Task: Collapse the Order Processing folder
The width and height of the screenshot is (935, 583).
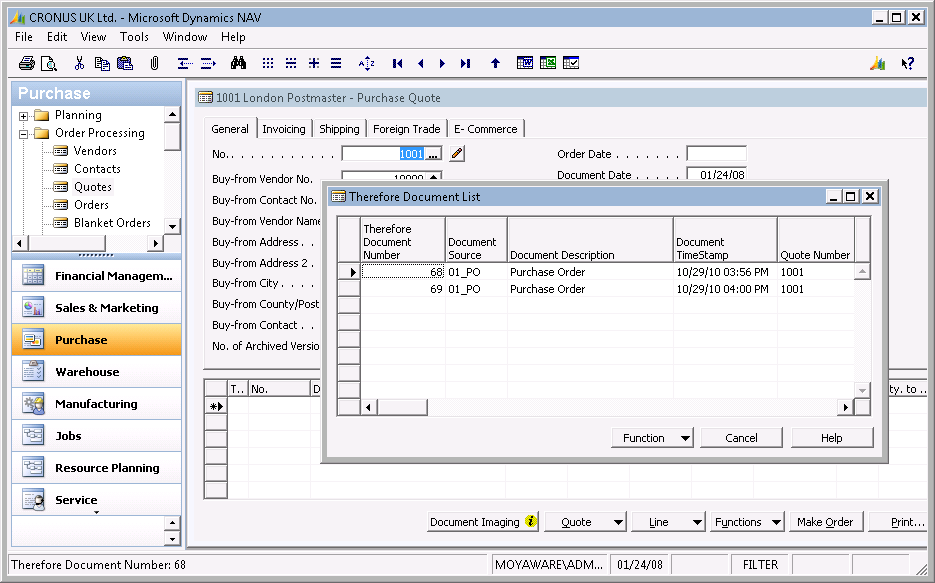Action: tap(23, 134)
